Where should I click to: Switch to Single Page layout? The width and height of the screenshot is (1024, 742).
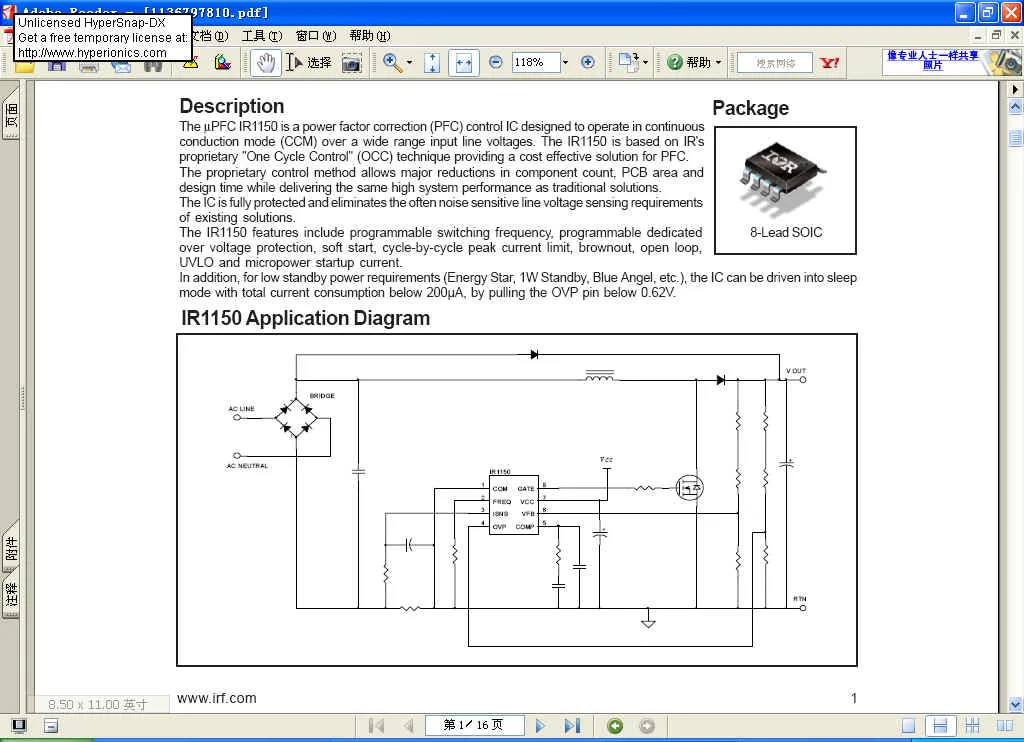click(x=908, y=726)
